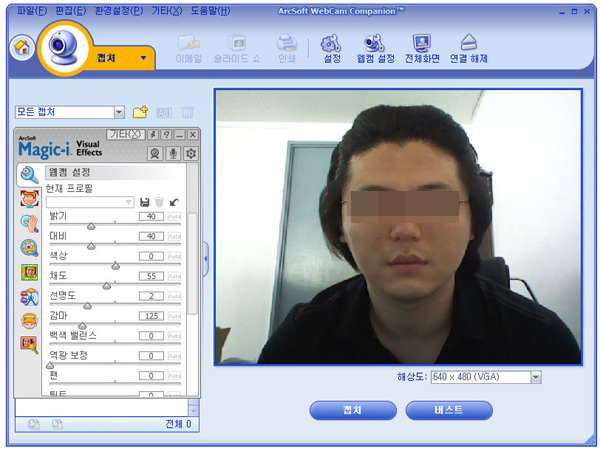Viewport: 600px width, 451px height.
Task: Select the magnifier color wheel effects tab
Action: pyautogui.click(x=29, y=248)
